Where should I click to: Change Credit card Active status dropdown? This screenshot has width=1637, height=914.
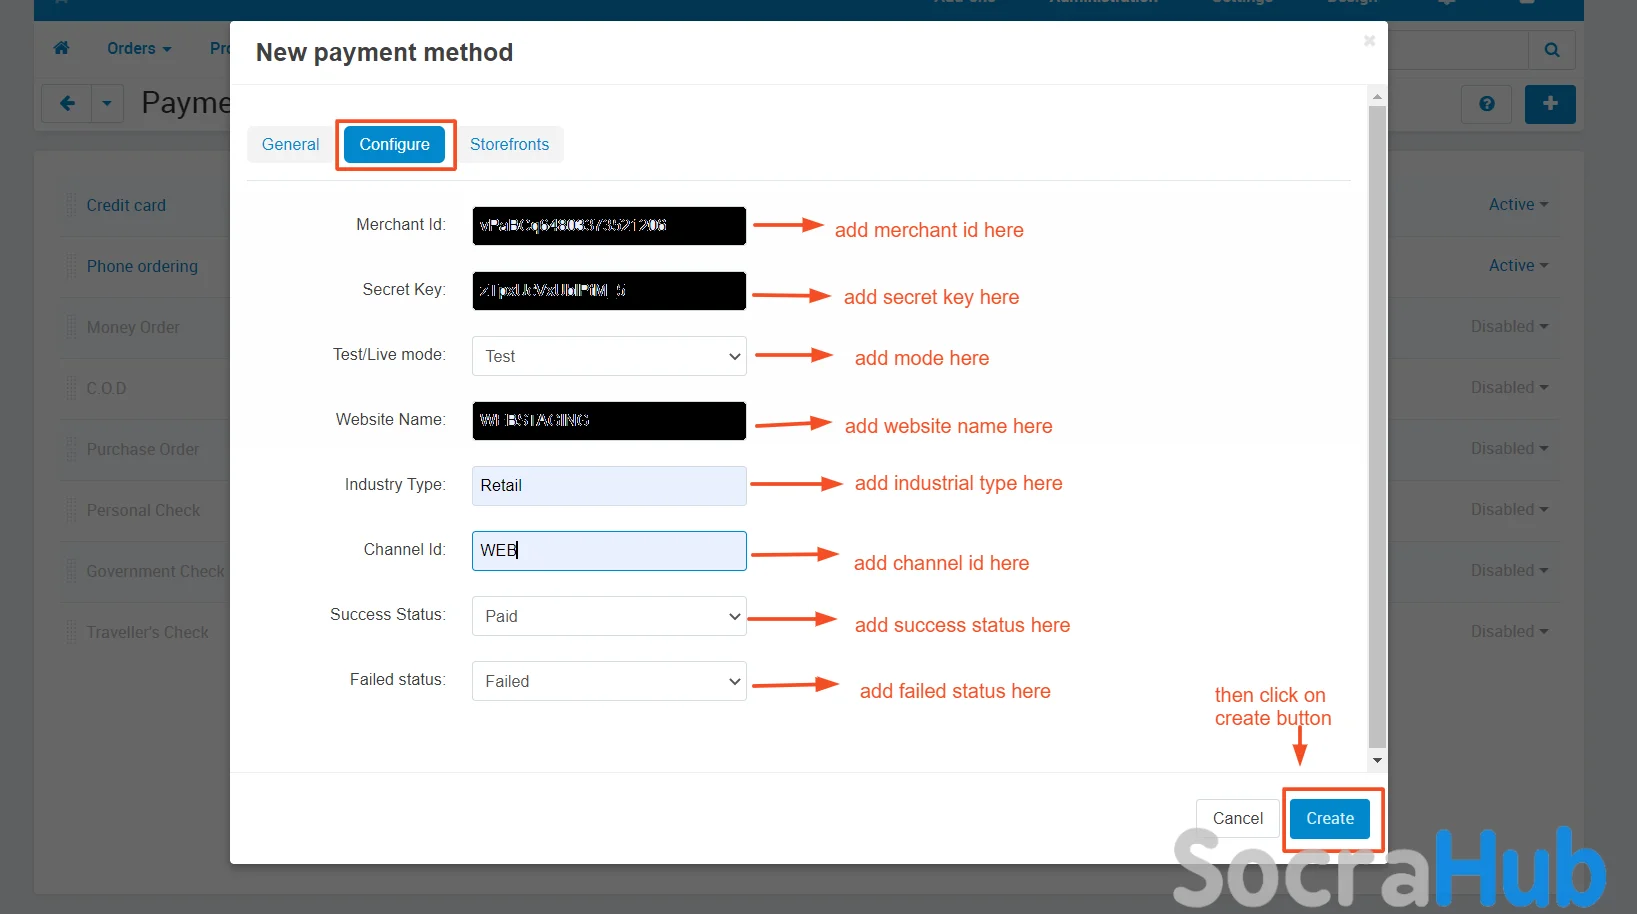[x=1518, y=204]
